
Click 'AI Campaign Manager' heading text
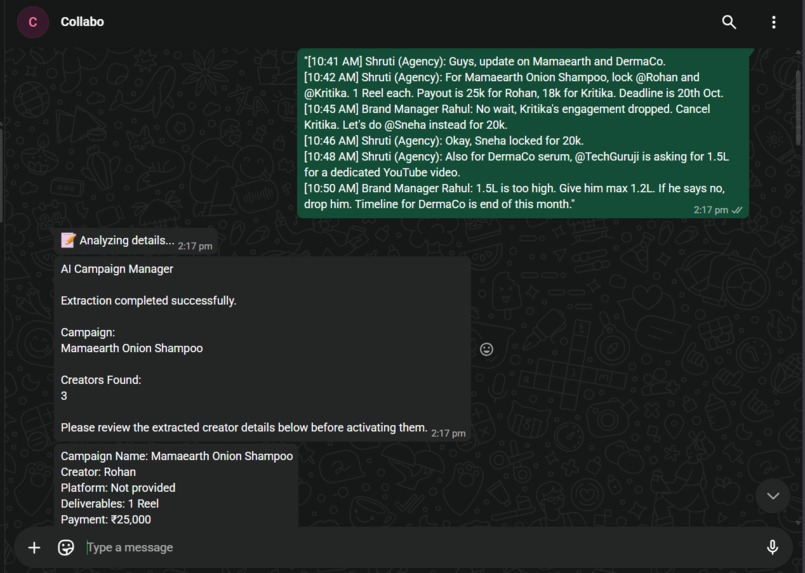tap(117, 269)
